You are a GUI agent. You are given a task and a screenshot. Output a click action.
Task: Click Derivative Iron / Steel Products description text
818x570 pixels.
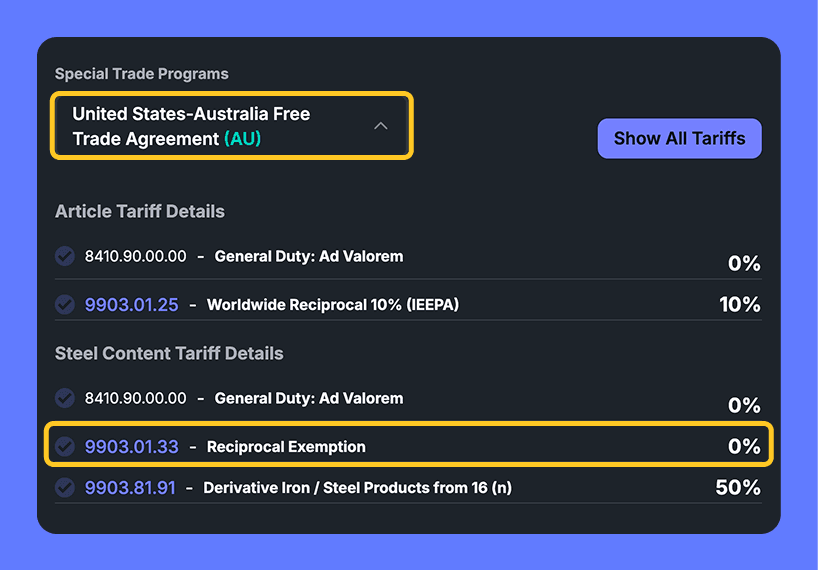point(357,488)
